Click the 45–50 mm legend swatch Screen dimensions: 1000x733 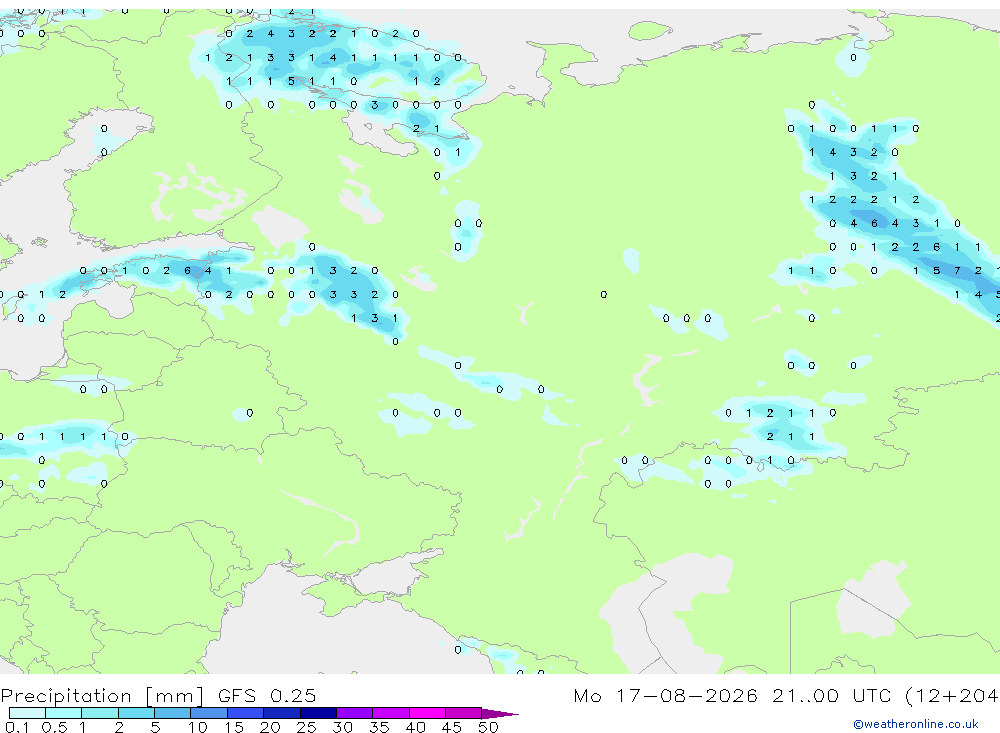coord(464,713)
